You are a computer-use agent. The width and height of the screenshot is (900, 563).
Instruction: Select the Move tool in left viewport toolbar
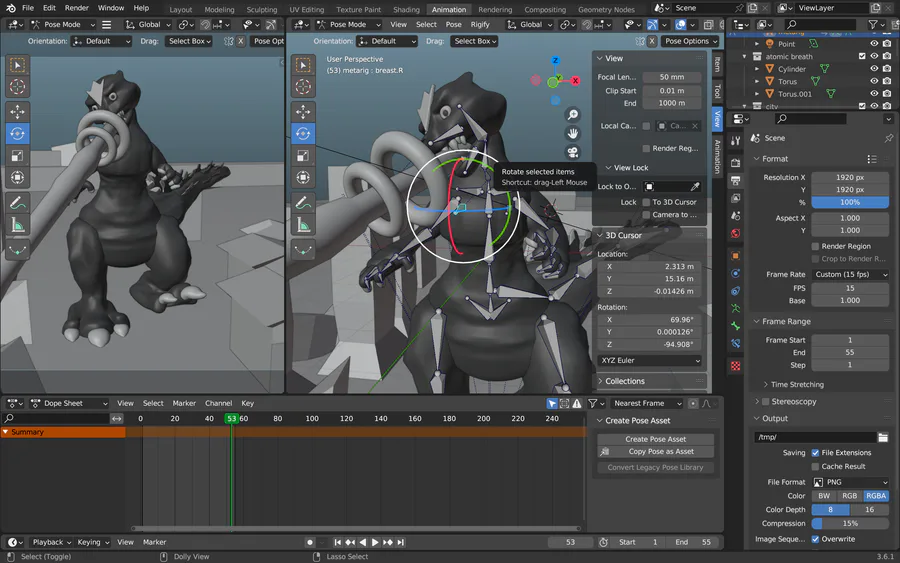click(17, 111)
